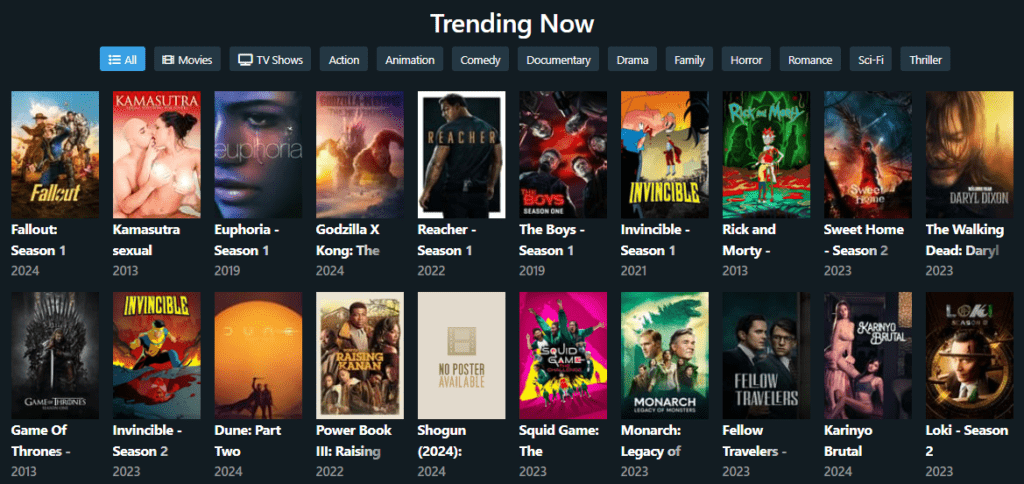Open the Daryl Dixon poster

[970, 155]
